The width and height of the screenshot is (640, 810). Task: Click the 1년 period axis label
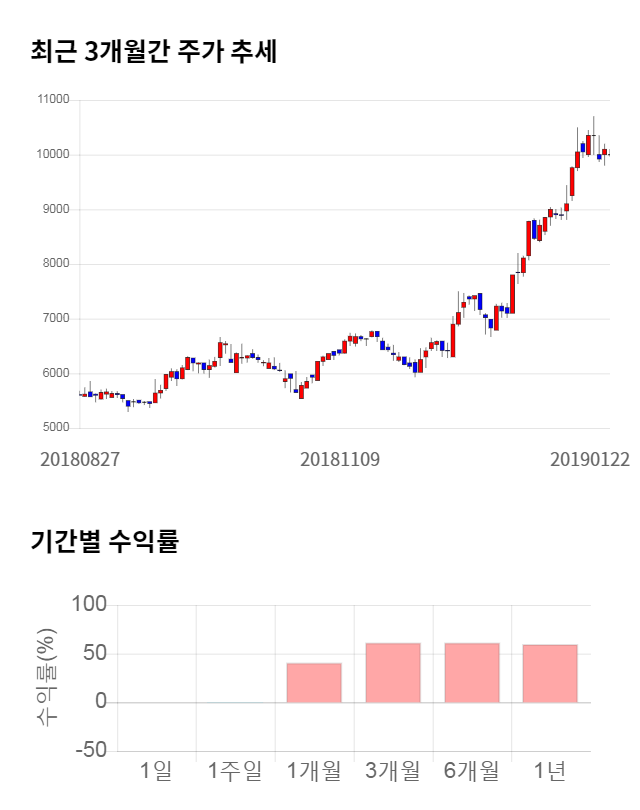tap(550, 771)
